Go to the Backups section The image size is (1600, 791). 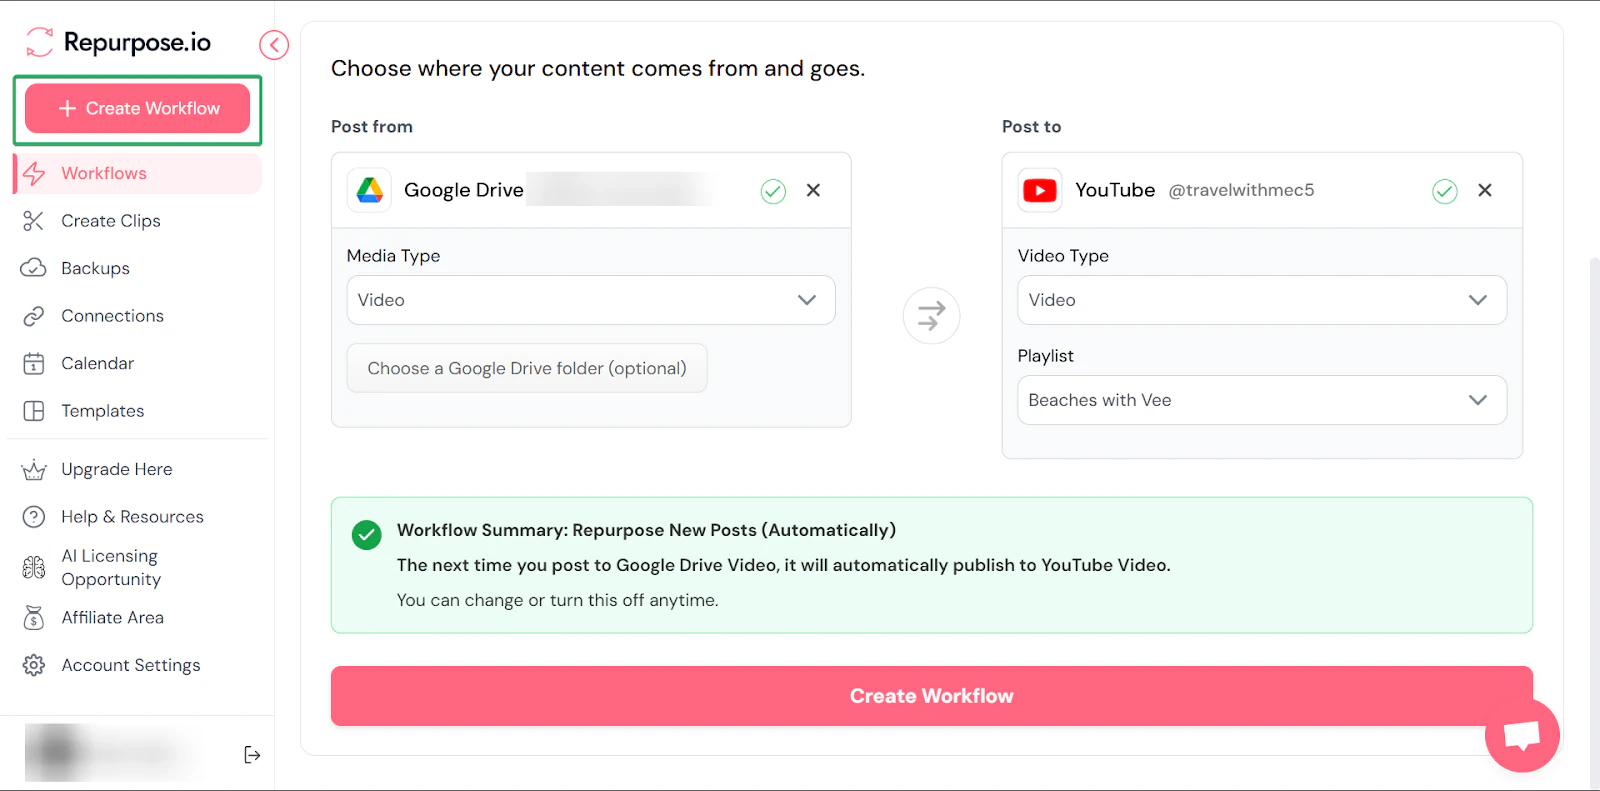tap(95, 268)
